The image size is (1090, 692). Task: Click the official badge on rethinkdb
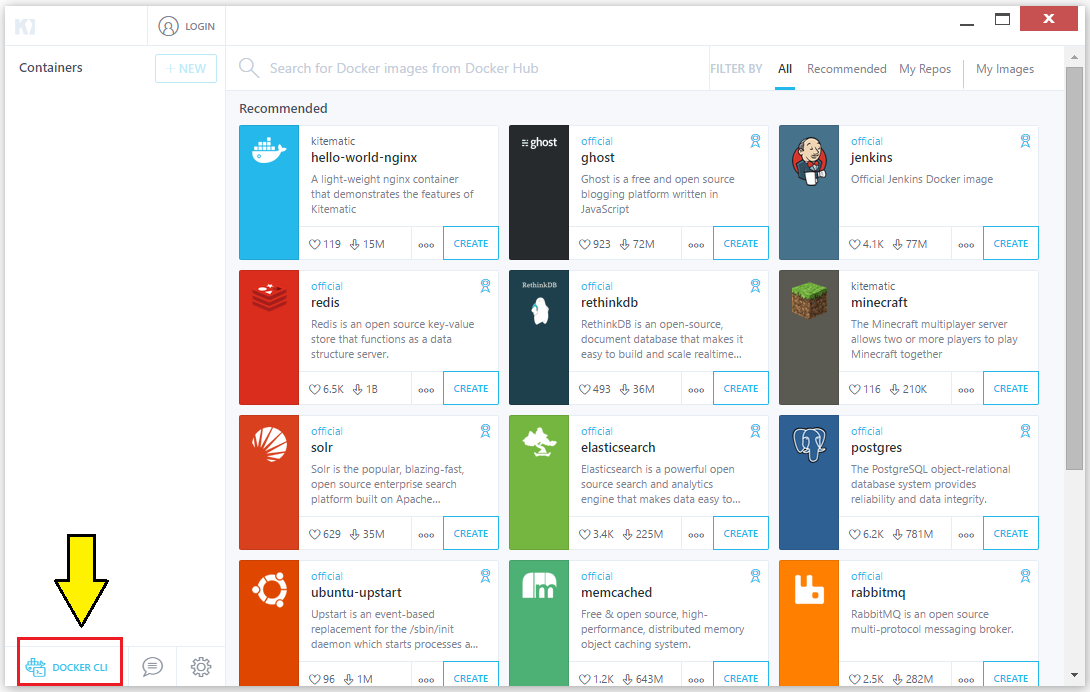pos(756,286)
